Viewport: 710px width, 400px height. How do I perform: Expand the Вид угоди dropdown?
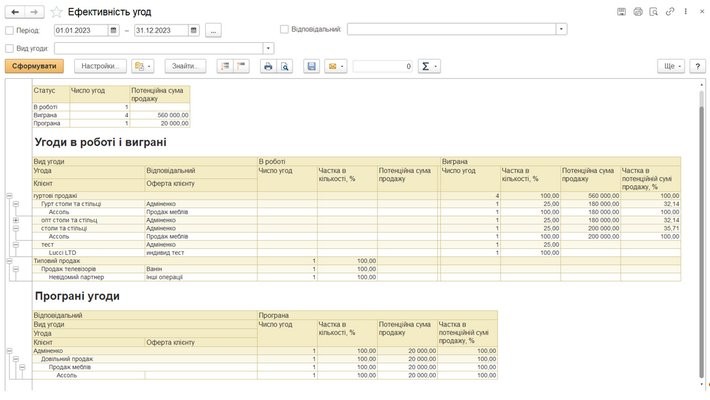pyautogui.click(x=268, y=48)
